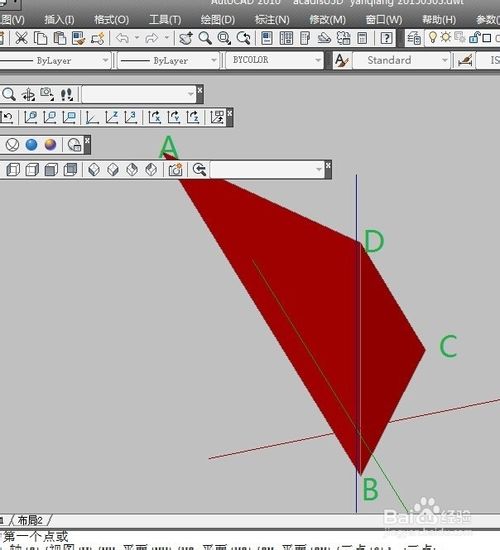Click the blue Render sphere icon

32,145
